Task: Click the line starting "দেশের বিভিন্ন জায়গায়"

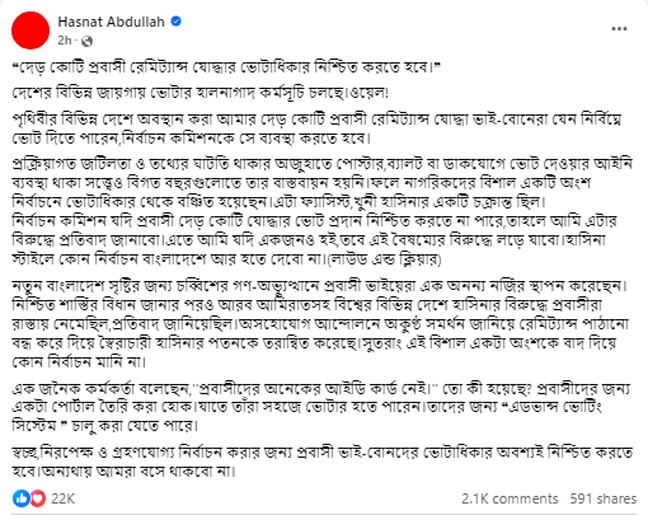Action: (200, 93)
